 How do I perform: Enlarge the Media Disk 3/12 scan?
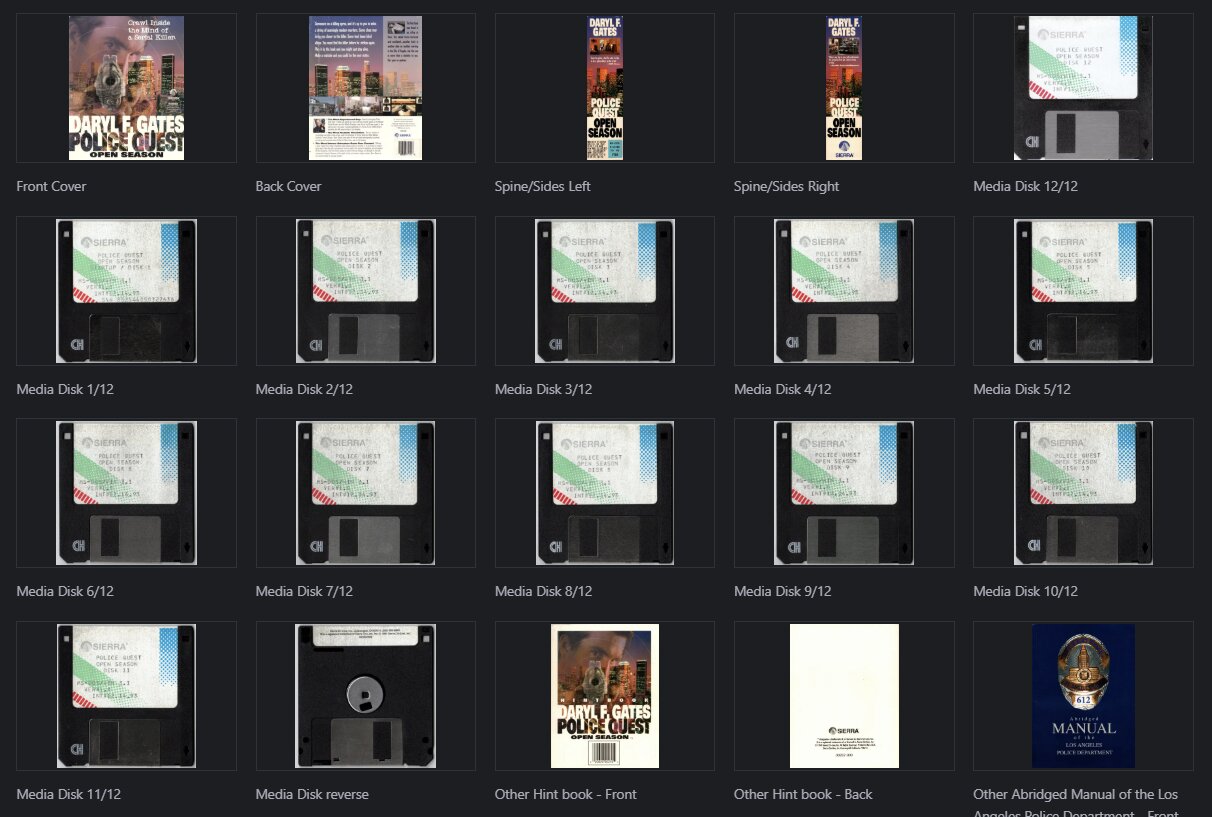point(604,291)
